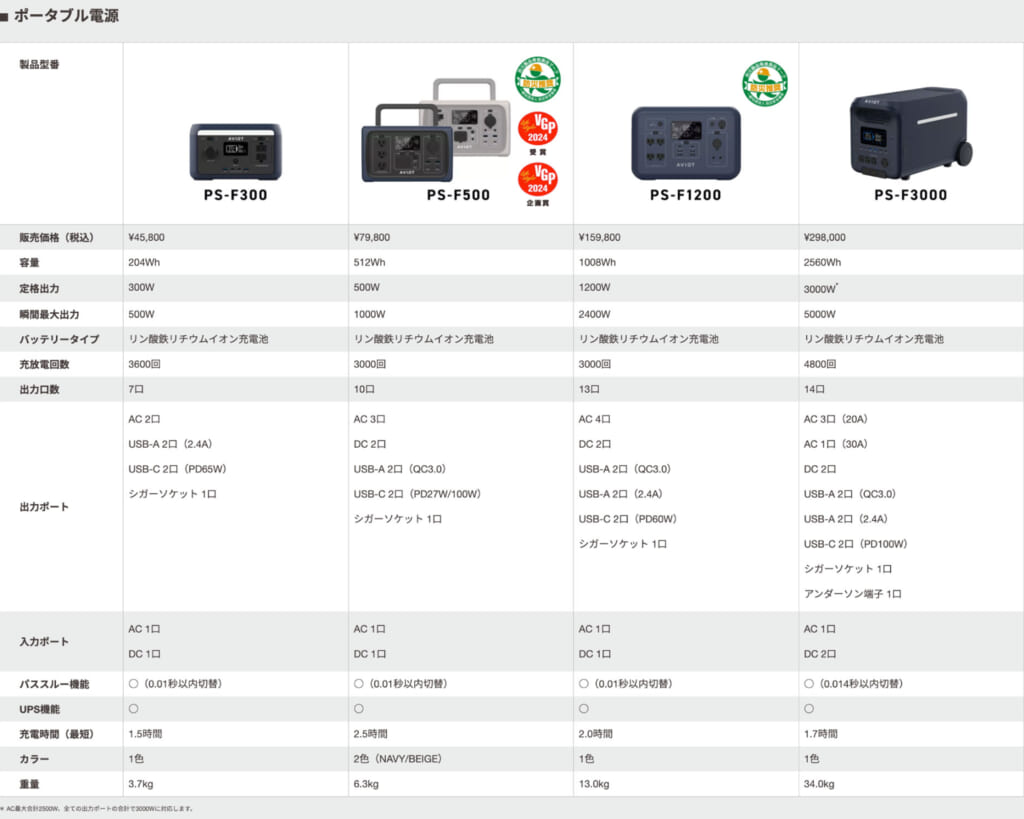Click the 204Wh capacity value
The height and width of the screenshot is (819, 1024).
[144, 262]
